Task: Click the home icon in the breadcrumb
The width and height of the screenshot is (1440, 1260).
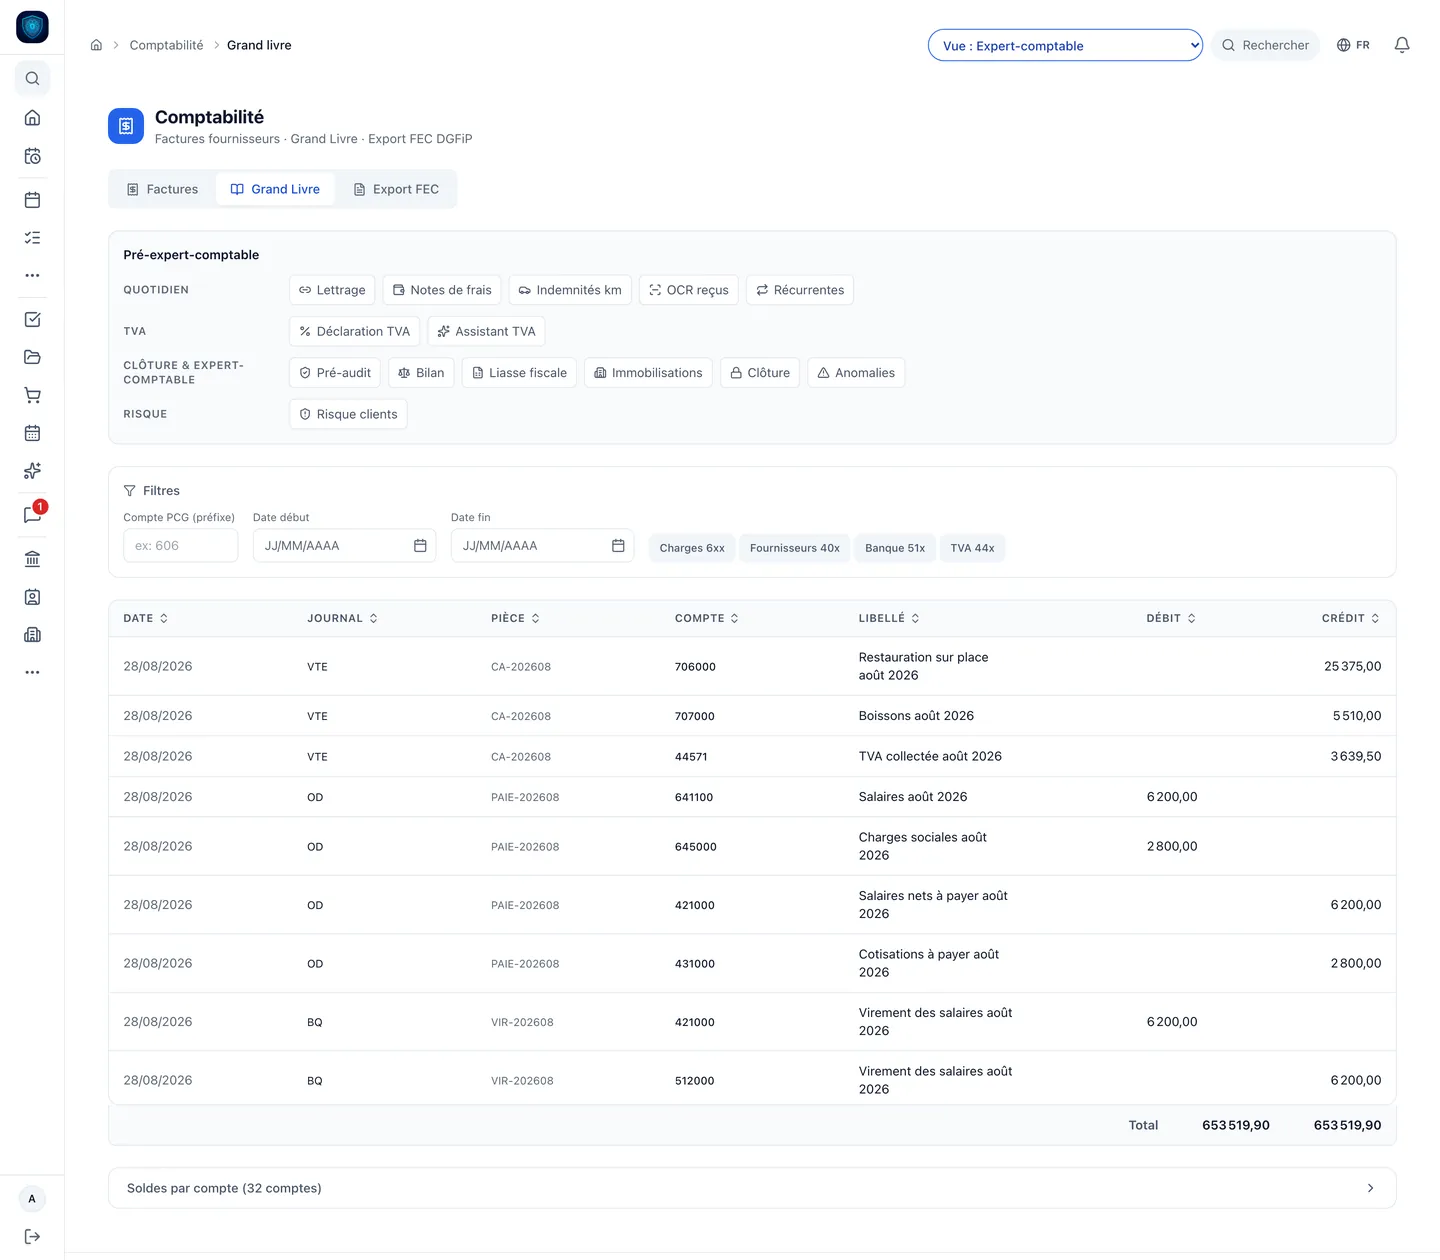Action: pos(96,45)
